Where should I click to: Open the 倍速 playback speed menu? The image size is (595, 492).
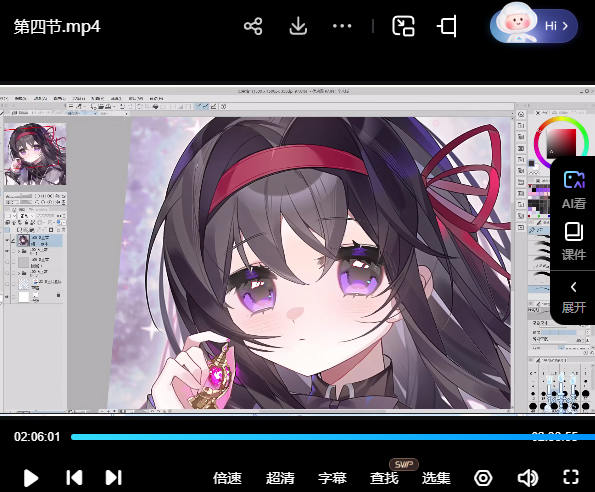pyautogui.click(x=227, y=478)
